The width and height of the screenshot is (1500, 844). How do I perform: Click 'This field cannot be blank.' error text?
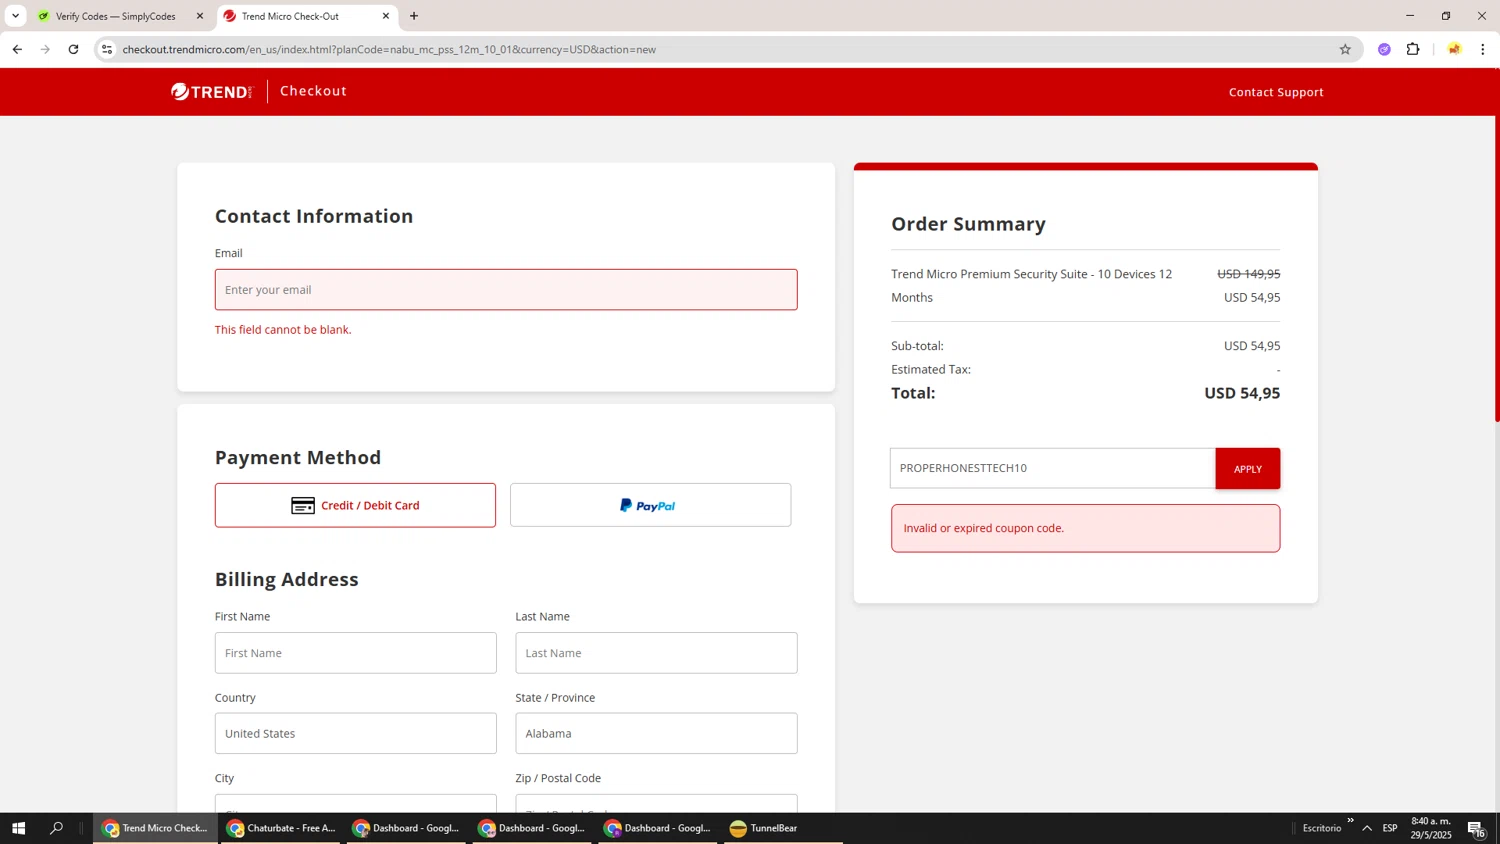283,329
